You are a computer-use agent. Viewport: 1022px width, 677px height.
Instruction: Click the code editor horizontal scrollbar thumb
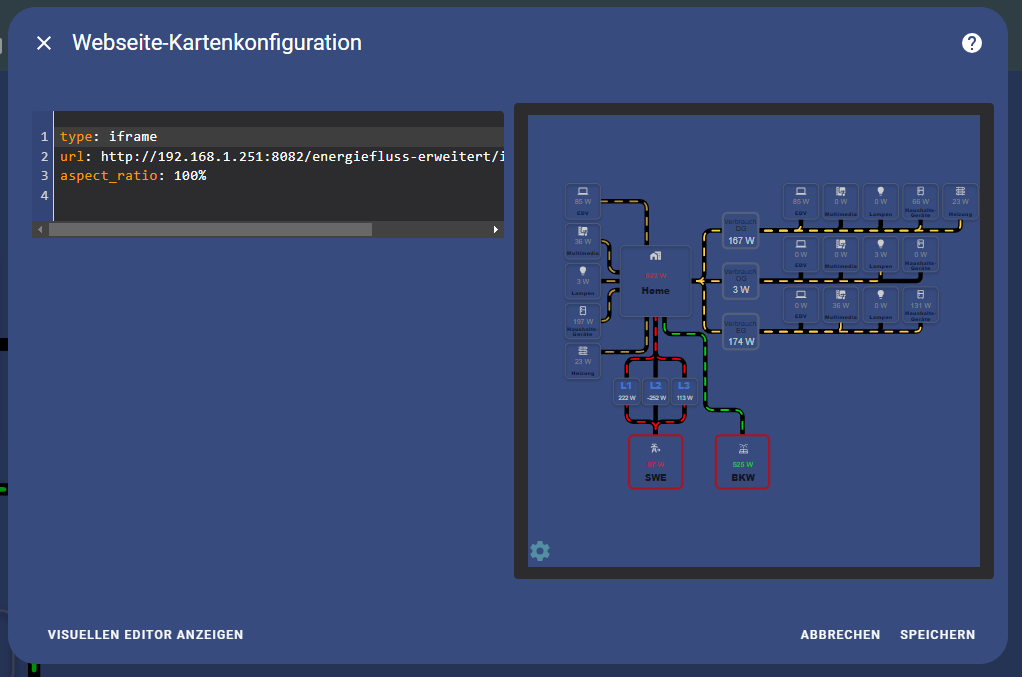pyautogui.click(x=211, y=229)
